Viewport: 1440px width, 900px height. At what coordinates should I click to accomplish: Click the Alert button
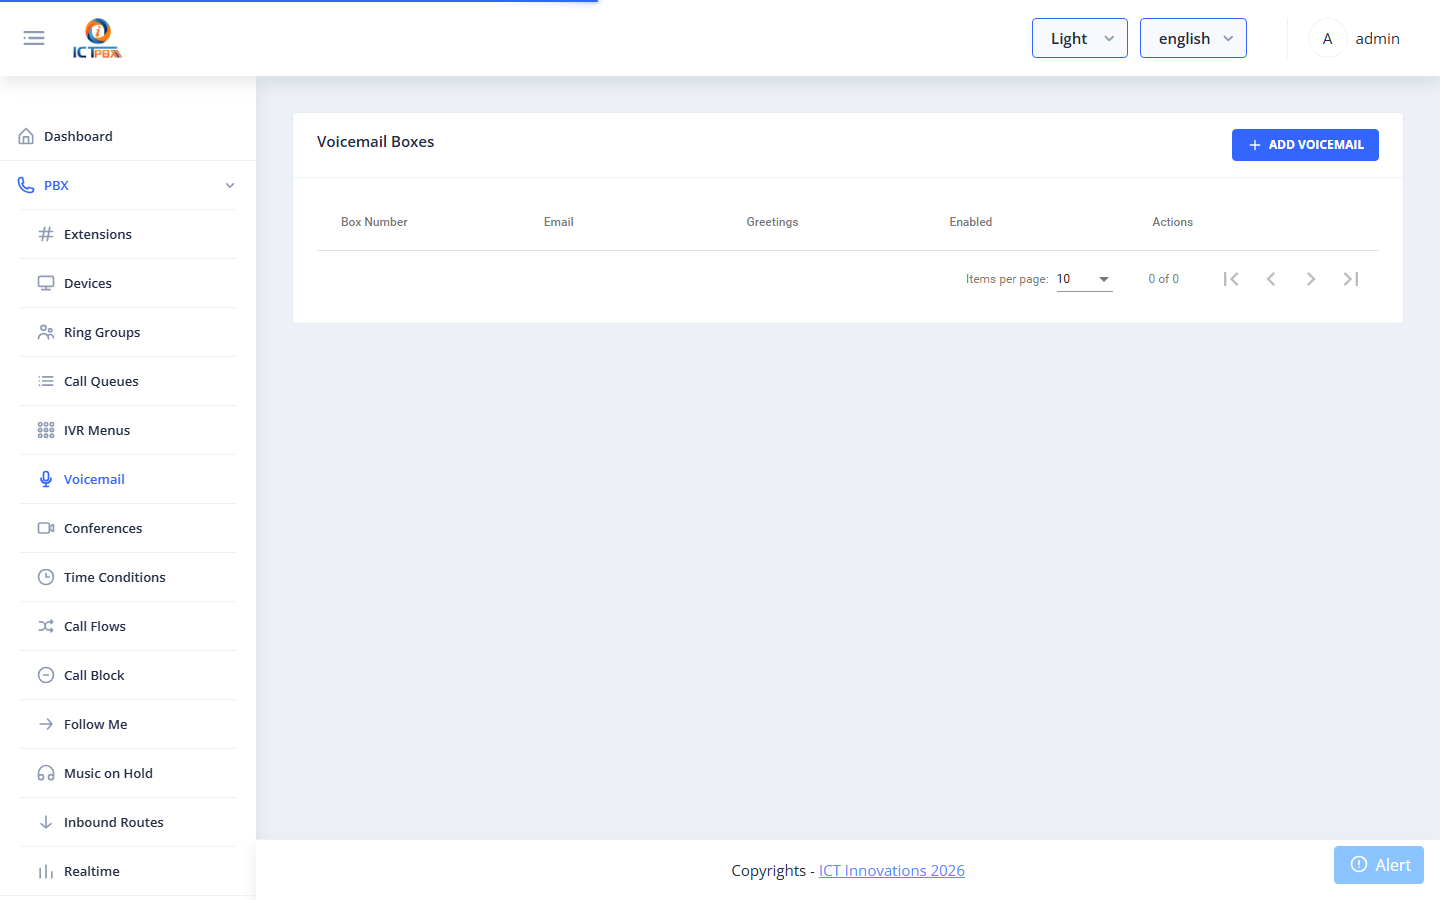pos(1379,865)
